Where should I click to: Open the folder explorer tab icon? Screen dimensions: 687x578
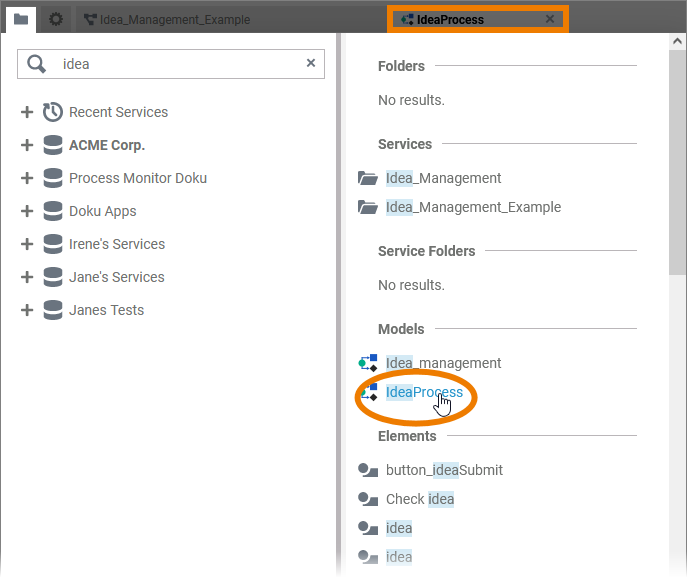(21, 18)
